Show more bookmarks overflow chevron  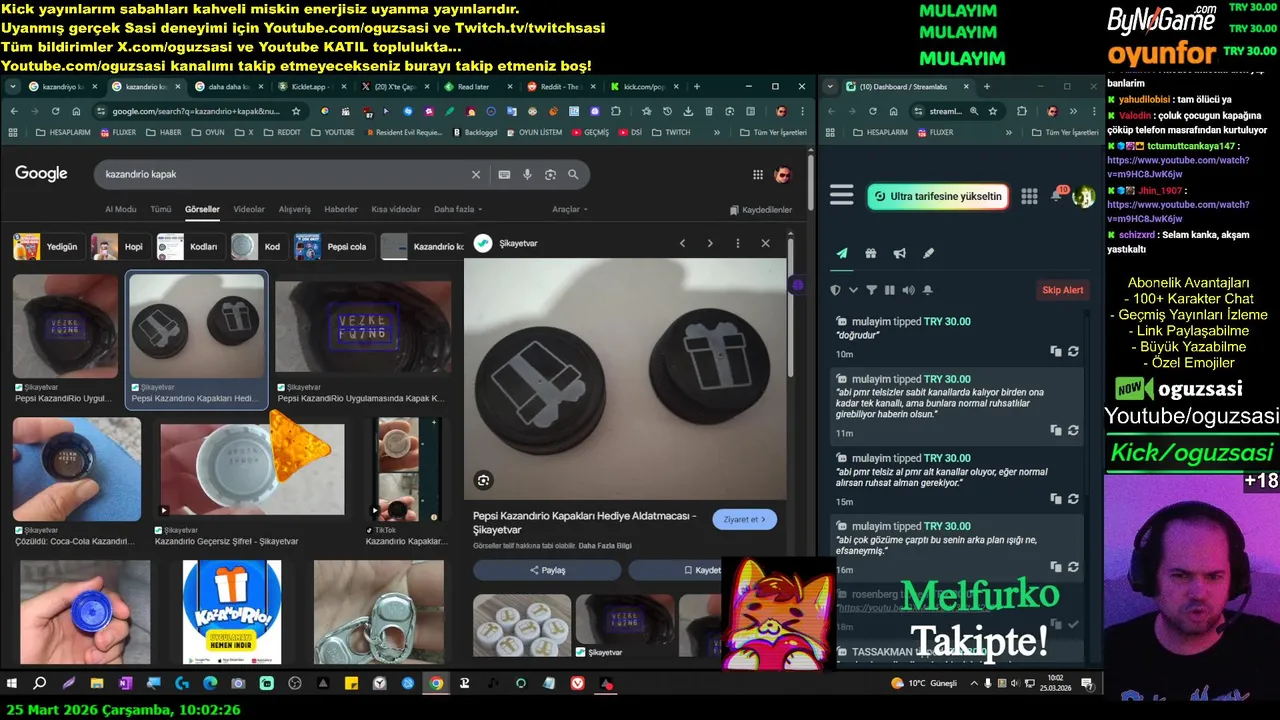pos(717,132)
